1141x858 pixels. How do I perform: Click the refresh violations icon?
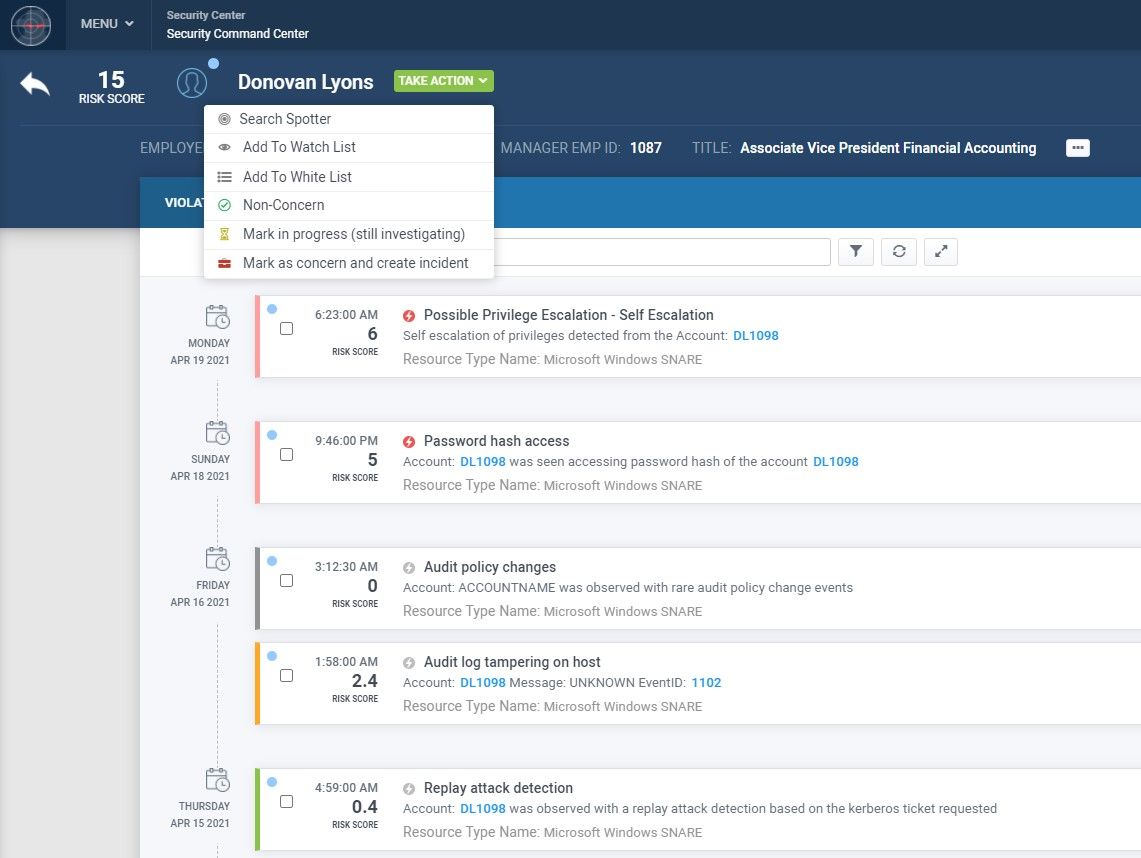[898, 252]
